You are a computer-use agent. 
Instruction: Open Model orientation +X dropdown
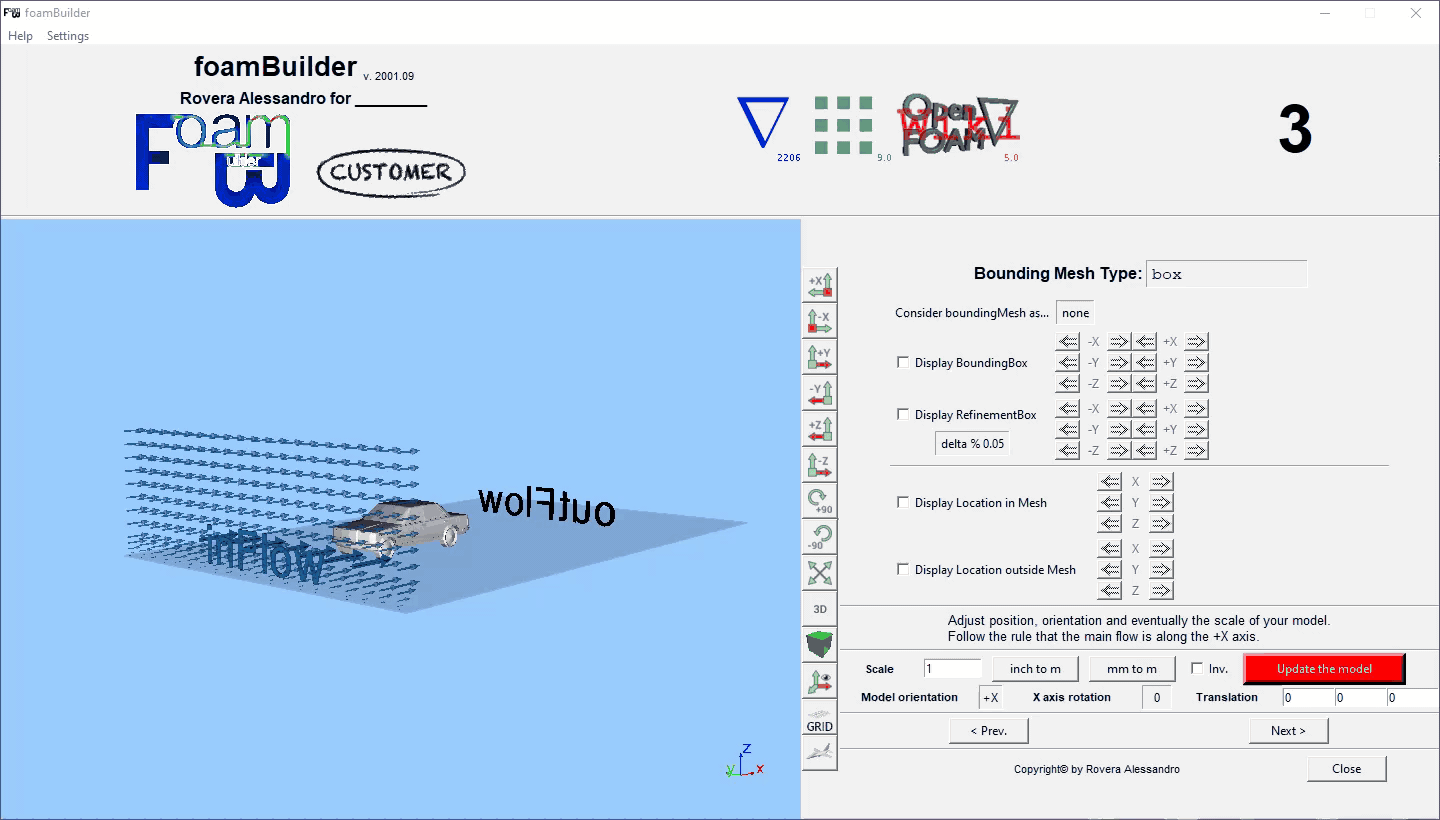click(990, 698)
